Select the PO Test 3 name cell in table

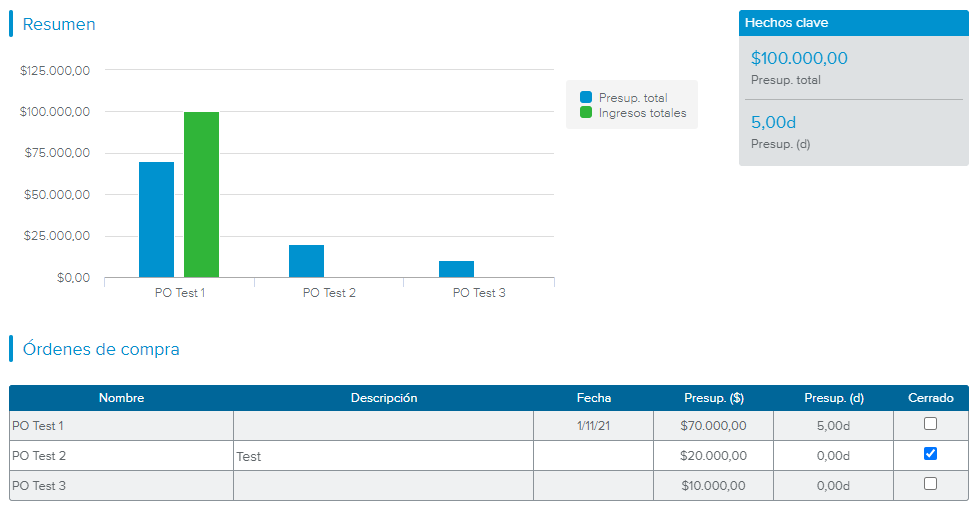[x=121, y=486]
